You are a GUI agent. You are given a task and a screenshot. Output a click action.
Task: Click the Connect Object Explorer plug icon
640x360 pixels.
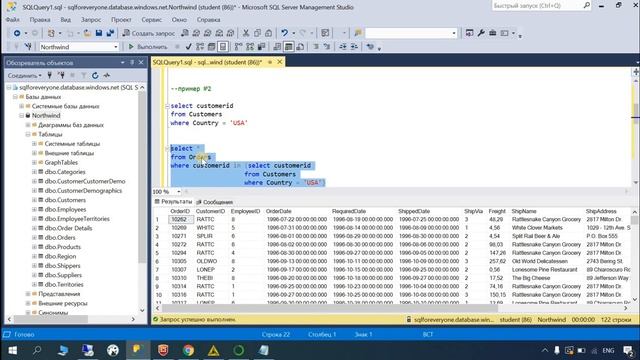50,76
